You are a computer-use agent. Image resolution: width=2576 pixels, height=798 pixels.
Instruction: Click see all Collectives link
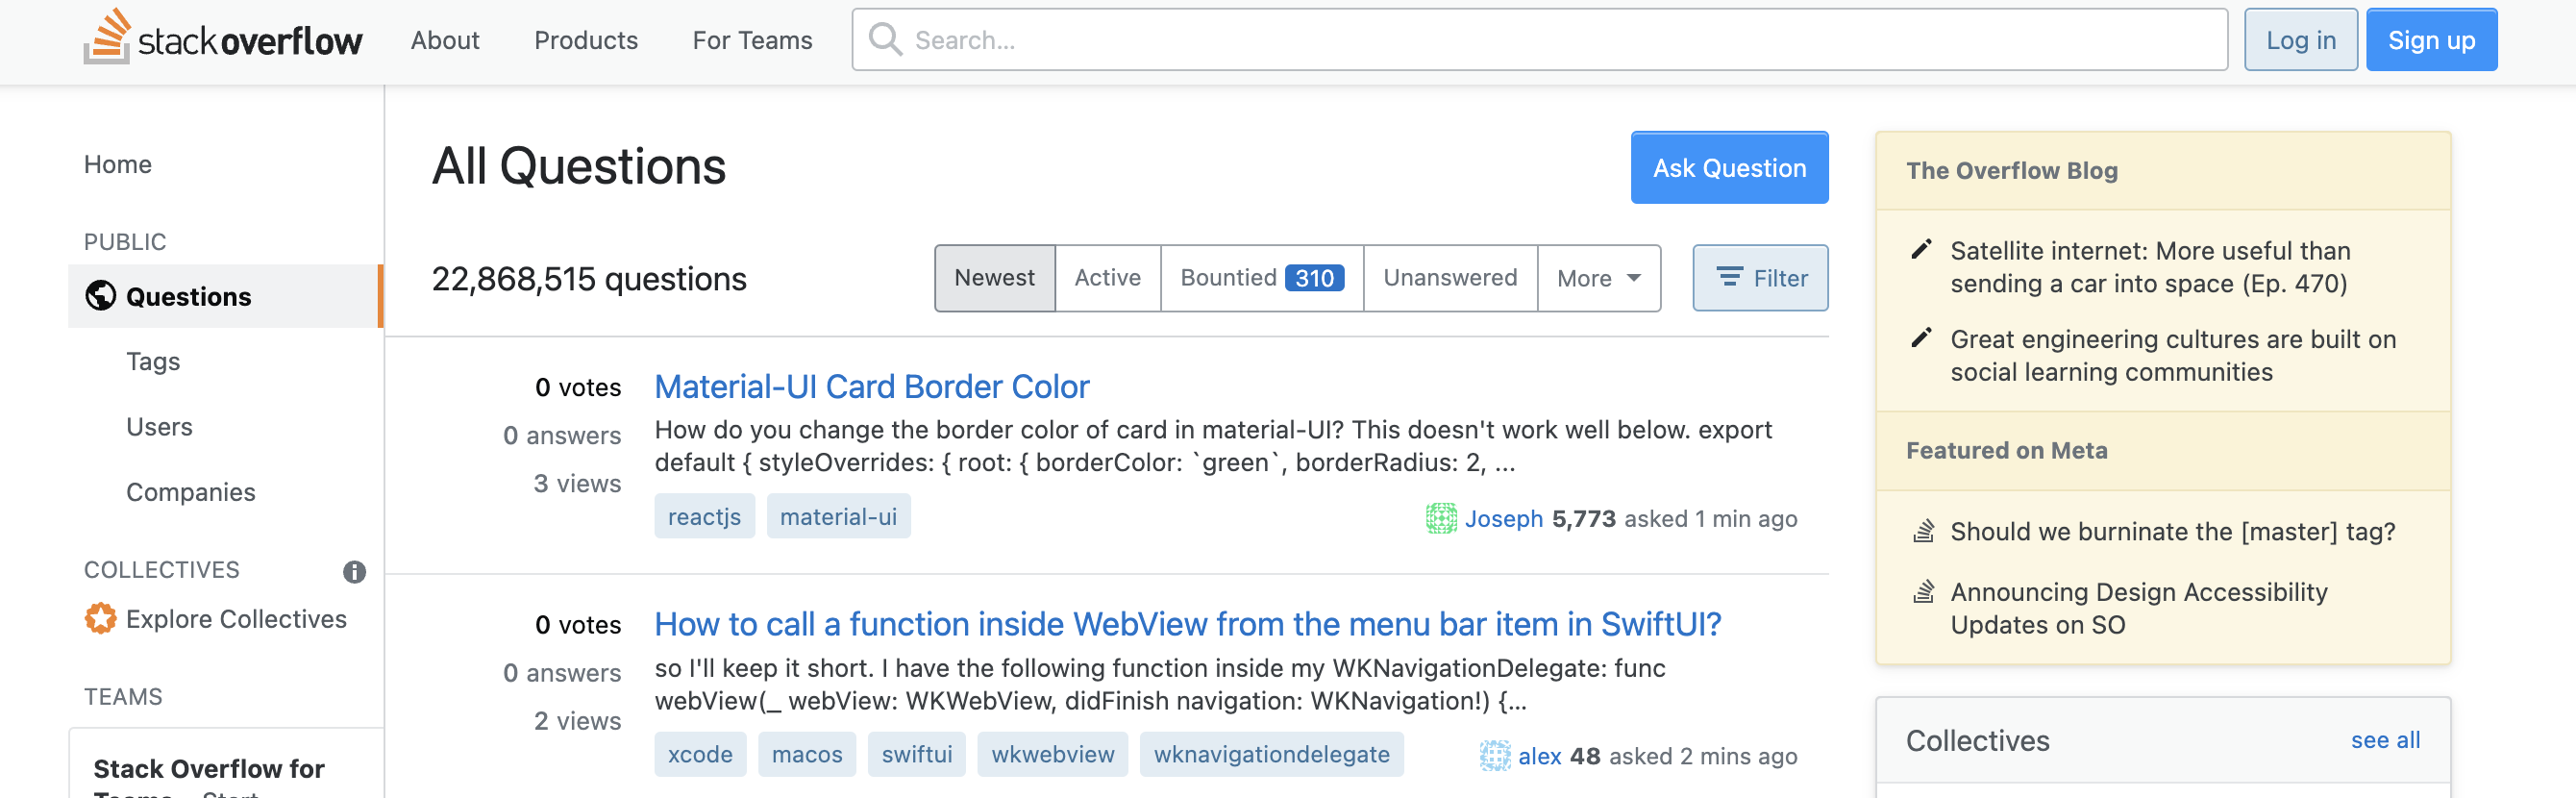pyautogui.click(x=2385, y=740)
